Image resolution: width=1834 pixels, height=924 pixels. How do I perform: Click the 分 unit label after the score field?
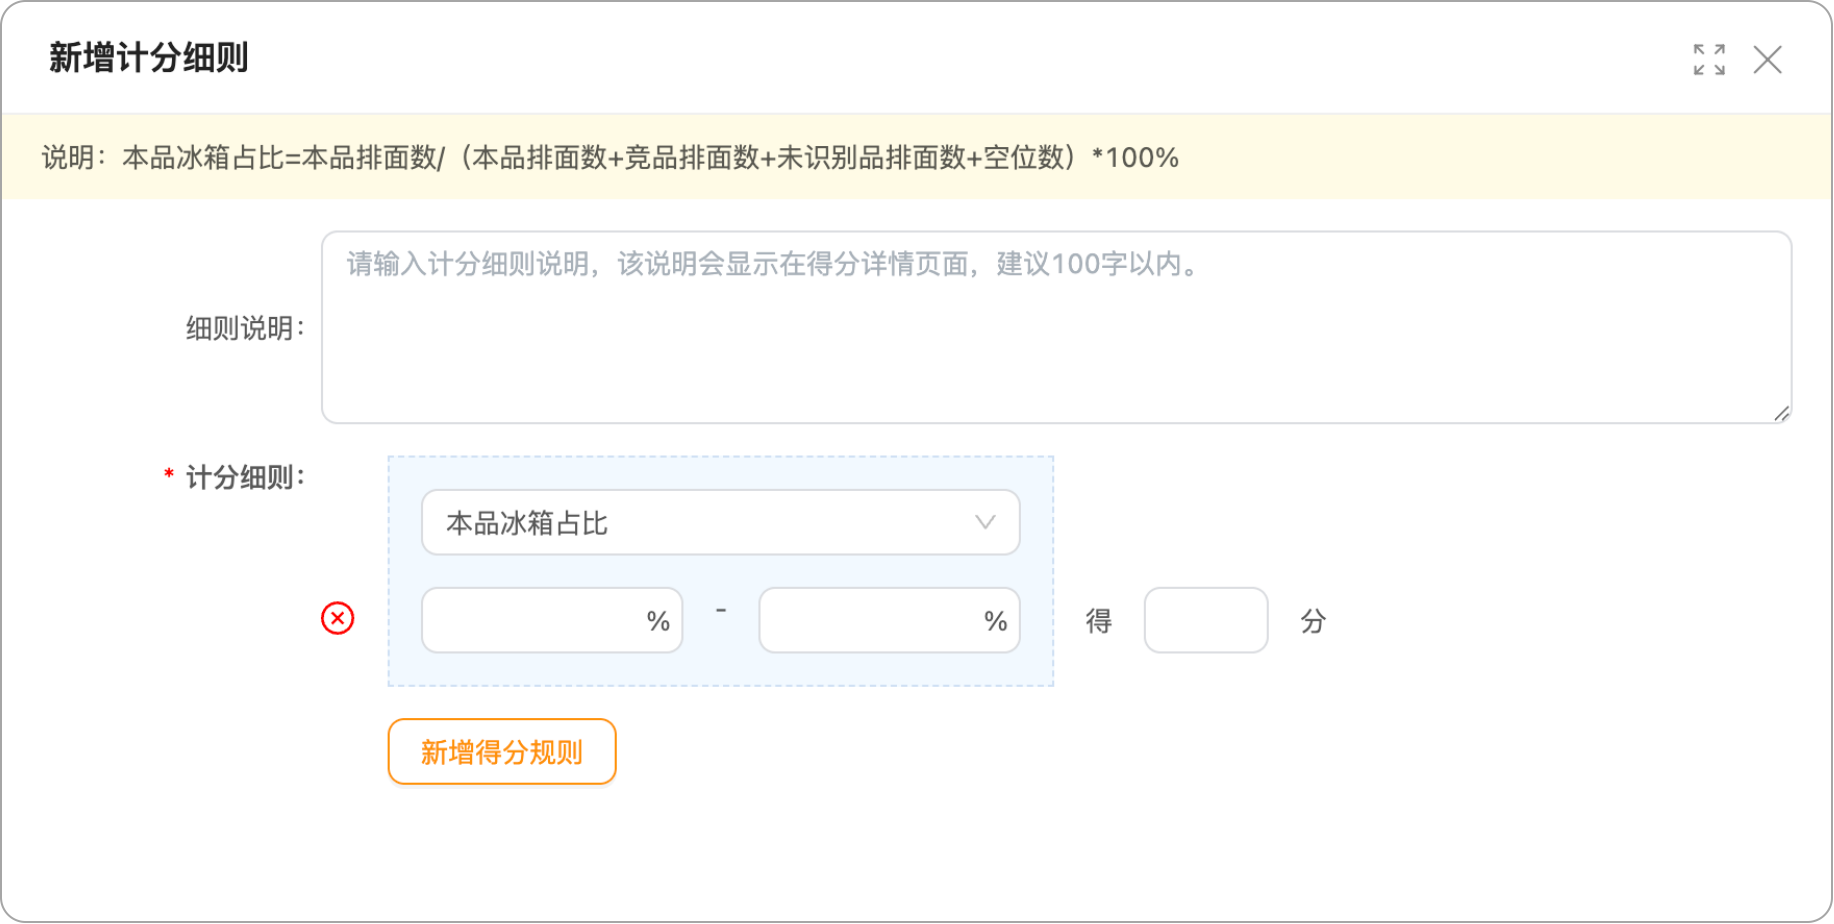pyautogui.click(x=1313, y=621)
